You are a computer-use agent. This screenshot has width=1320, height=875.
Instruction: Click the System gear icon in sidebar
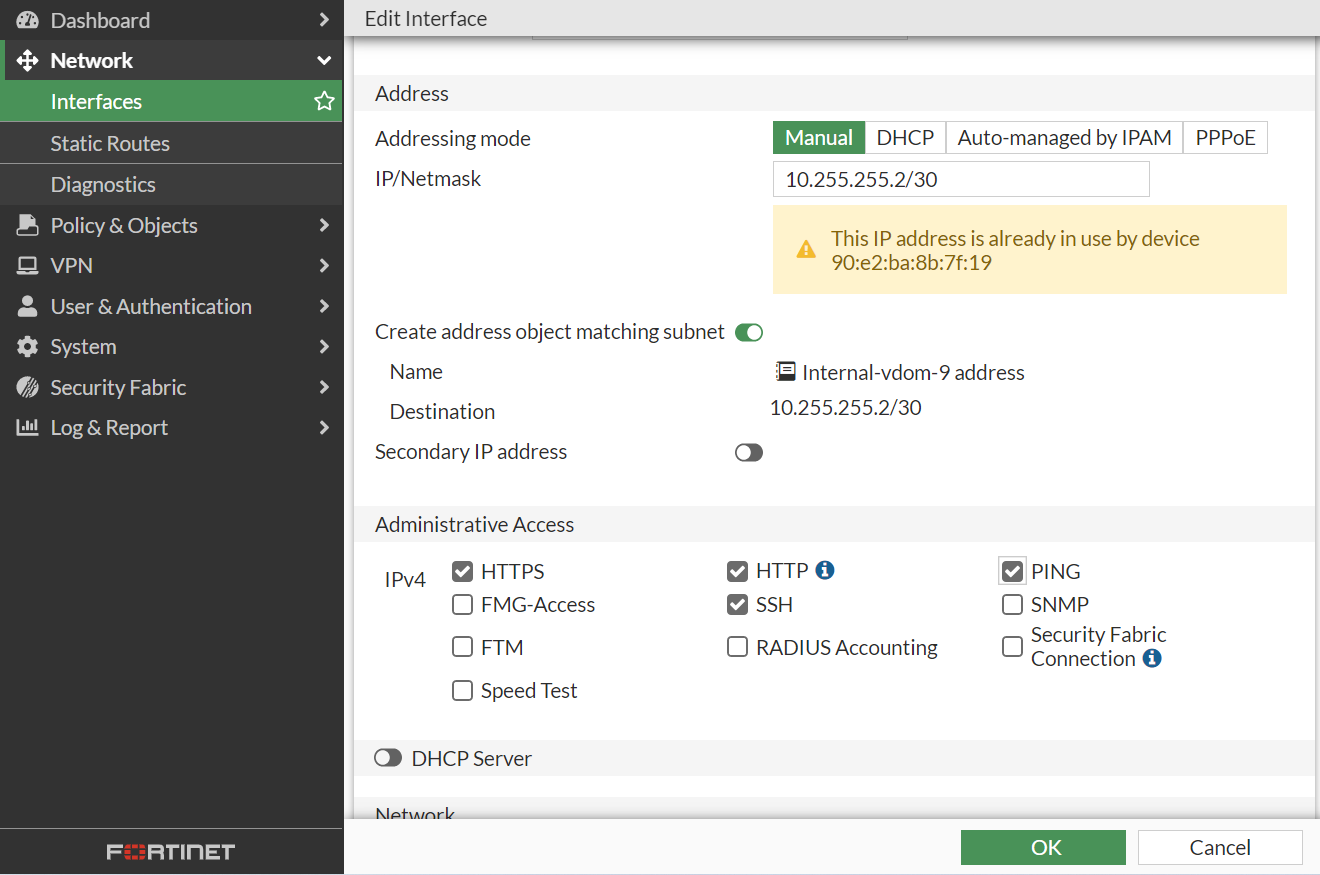coord(27,347)
